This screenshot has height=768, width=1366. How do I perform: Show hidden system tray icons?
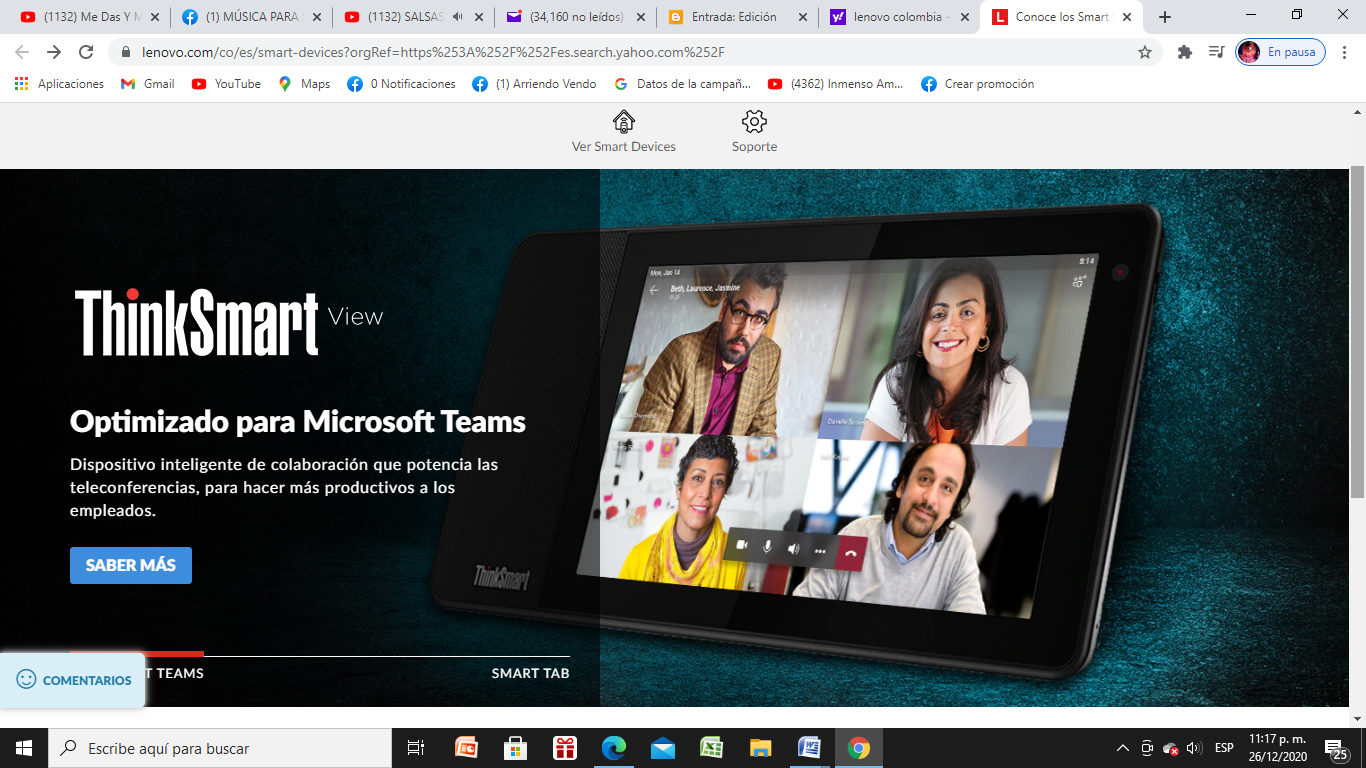pyautogui.click(x=1123, y=748)
